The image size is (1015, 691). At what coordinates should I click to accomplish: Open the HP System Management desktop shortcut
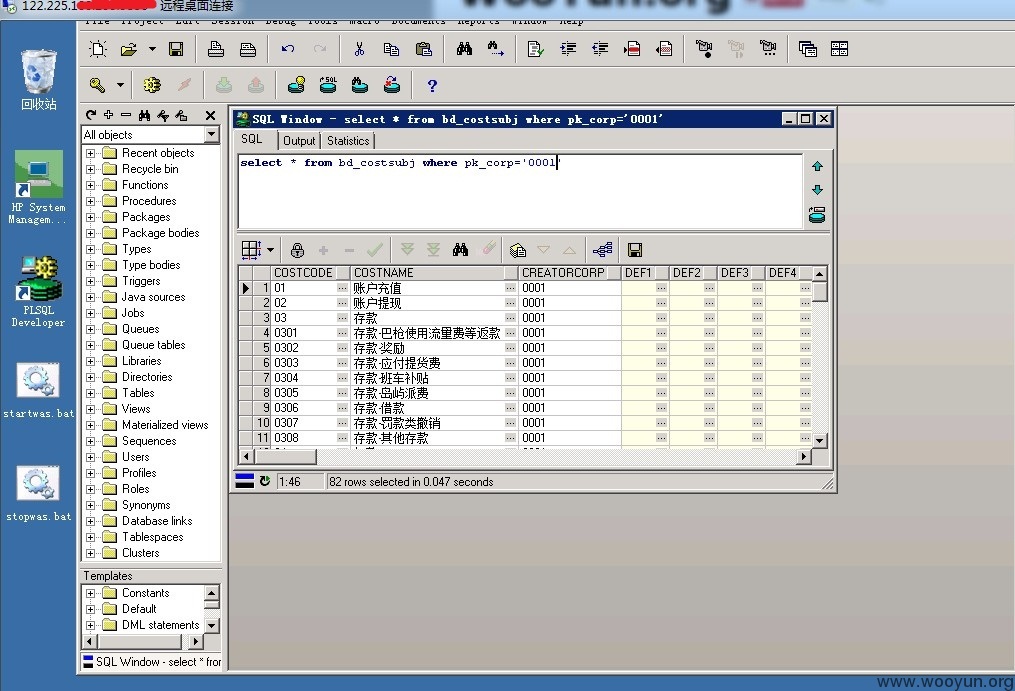tap(38, 187)
